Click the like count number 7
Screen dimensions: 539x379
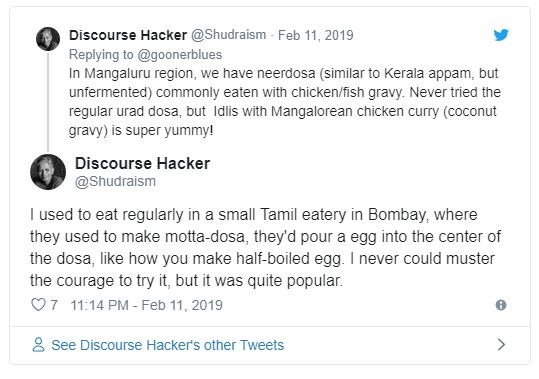pyautogui.click(x=54, y=305)
